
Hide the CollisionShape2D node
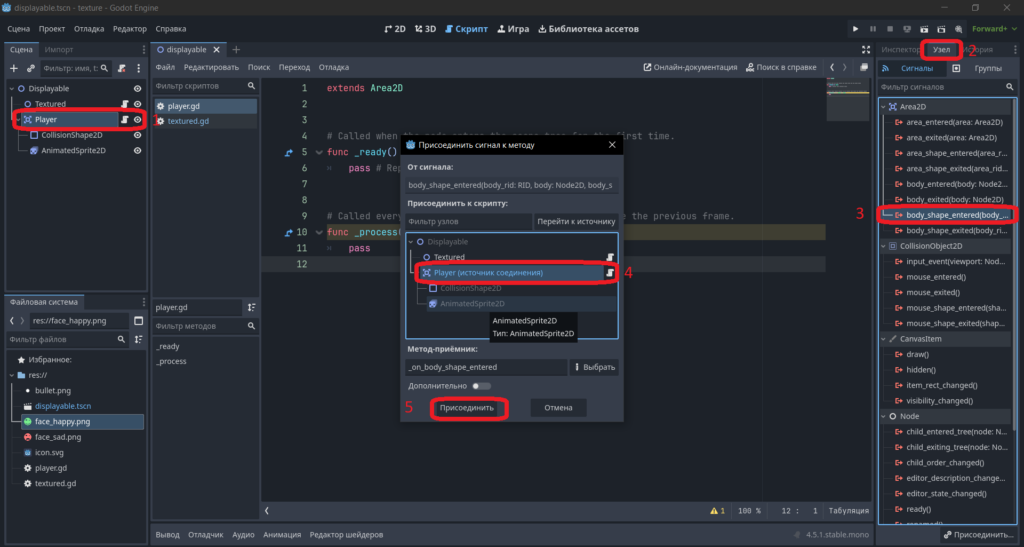(137, 135)
